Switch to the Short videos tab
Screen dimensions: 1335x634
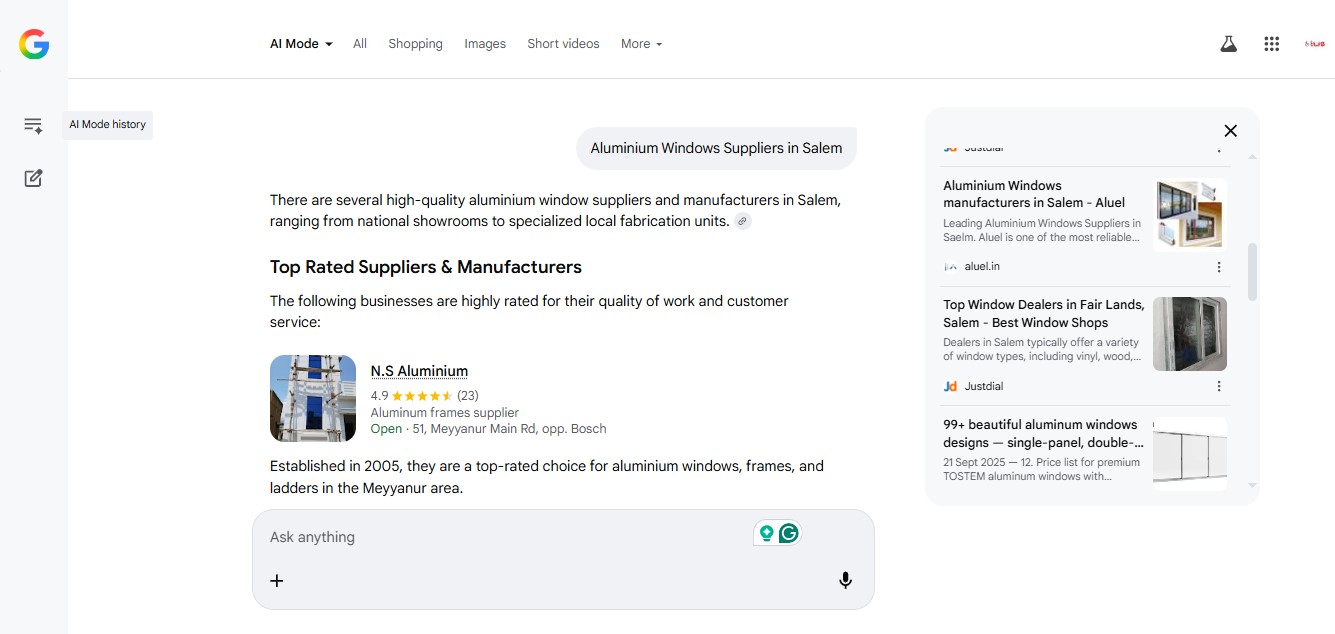click(563, 44)
